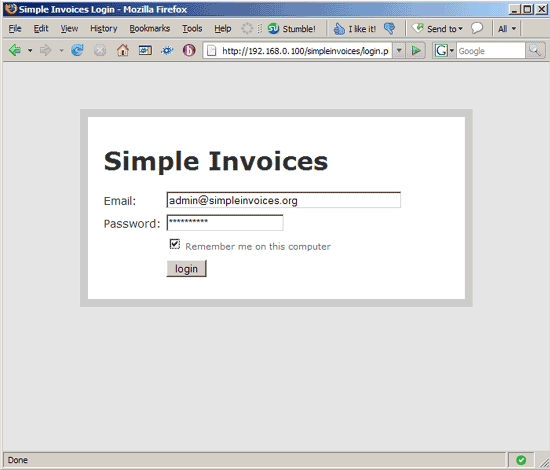Click the Password: label
Viewport: 550px width, 470px height.
point(132,223)
